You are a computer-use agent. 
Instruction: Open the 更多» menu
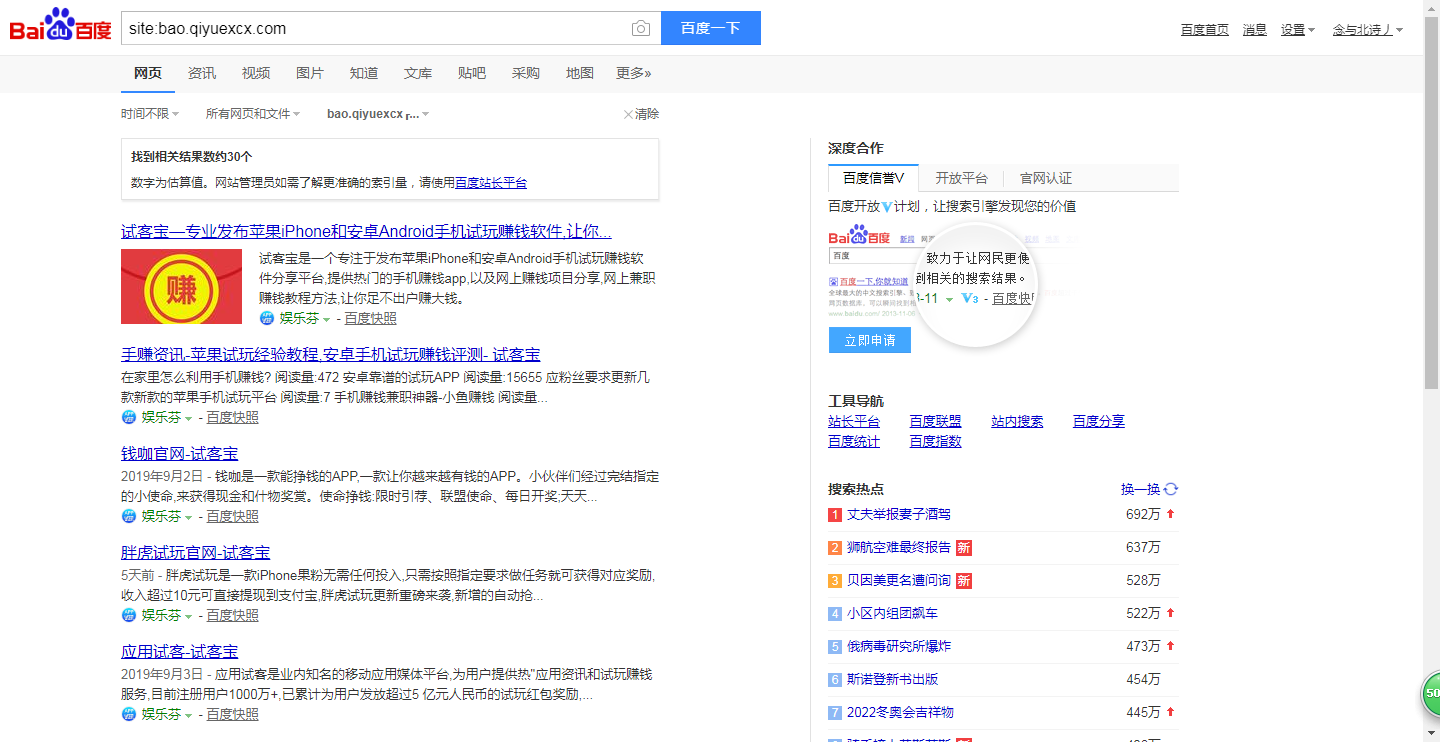[634, 73]
